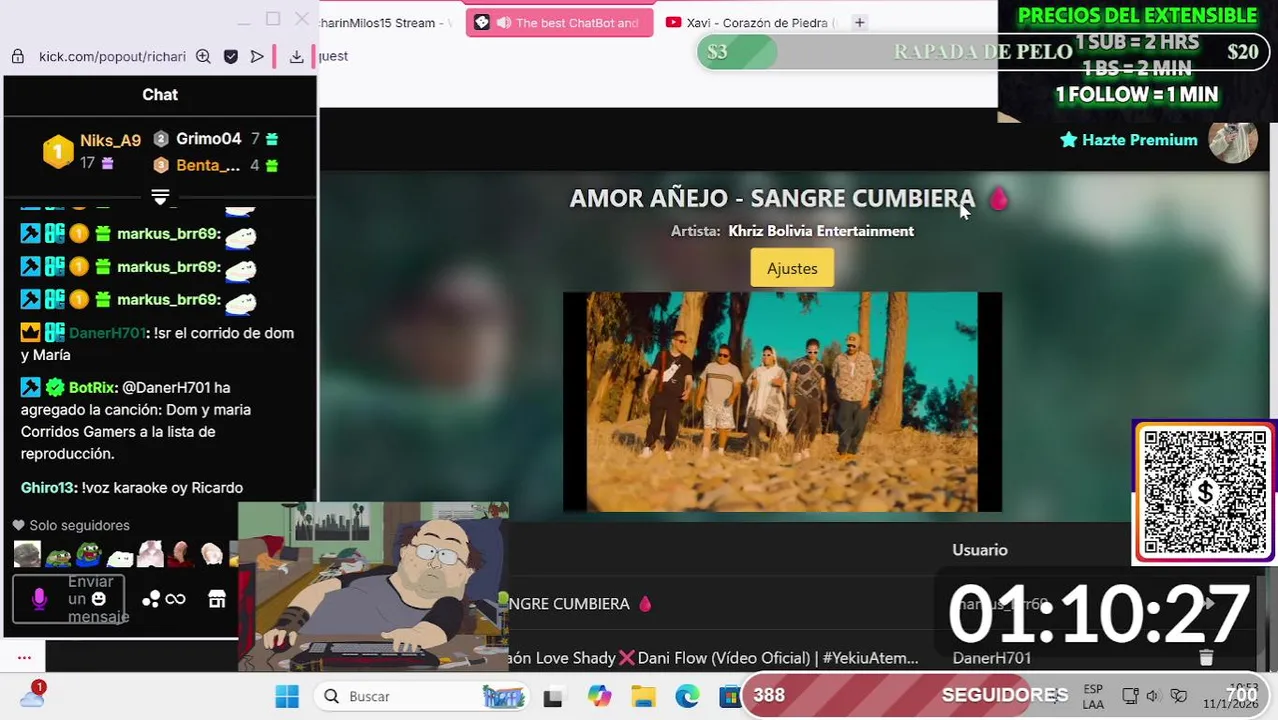Screen dimensions: 1278x720
Task: Switch to RicharinMilos15 Stream browser tab
Action: (388, 23)
